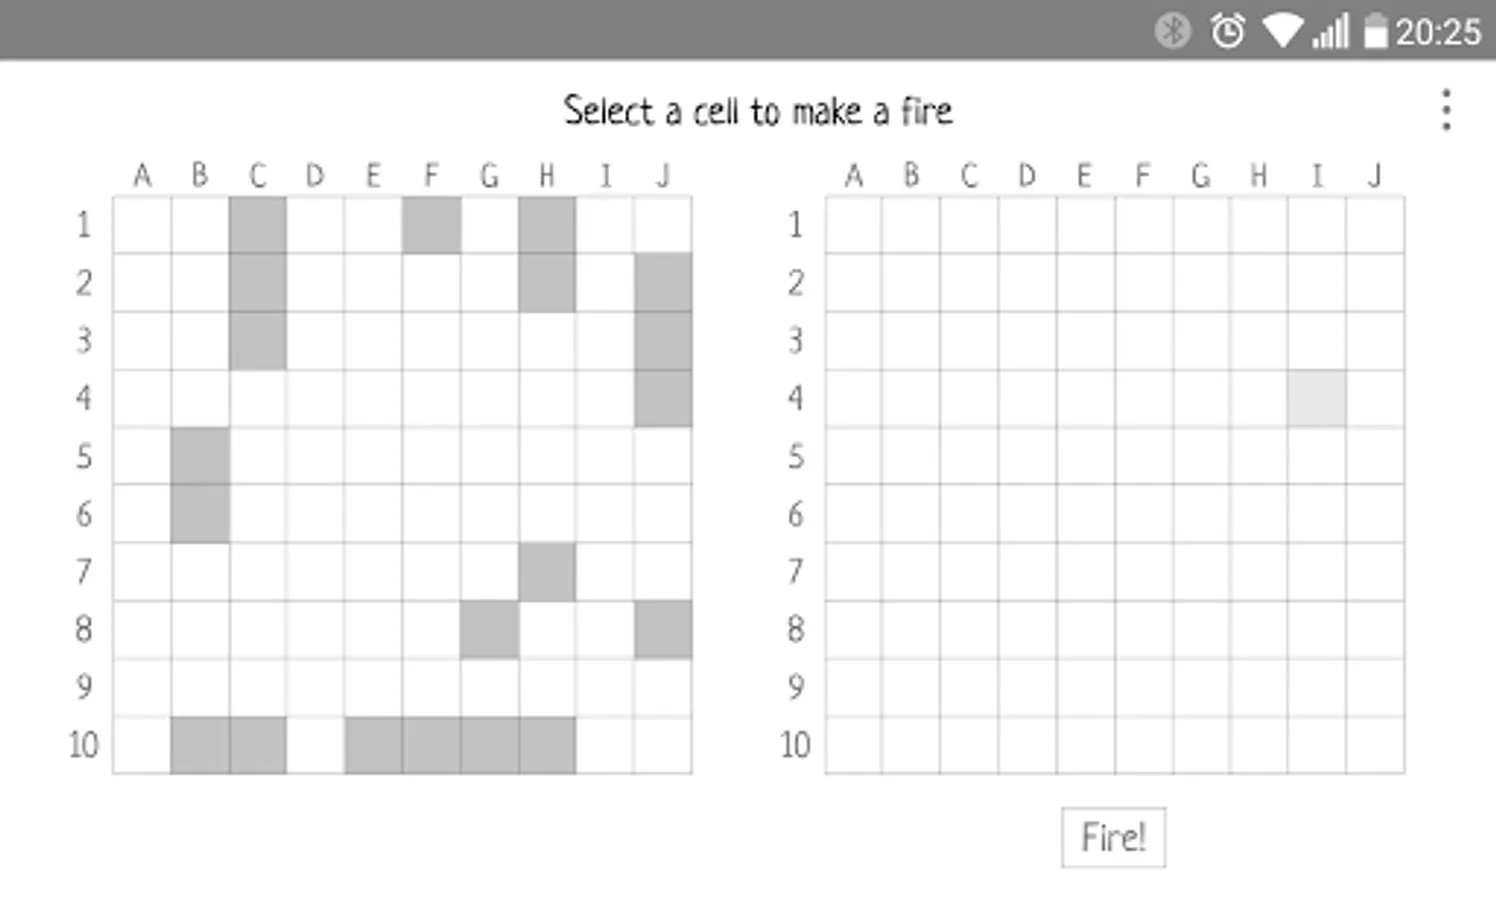Click shaded ship cell C2 on left grid
This screenshot has width=1496, height=900.
258,283
